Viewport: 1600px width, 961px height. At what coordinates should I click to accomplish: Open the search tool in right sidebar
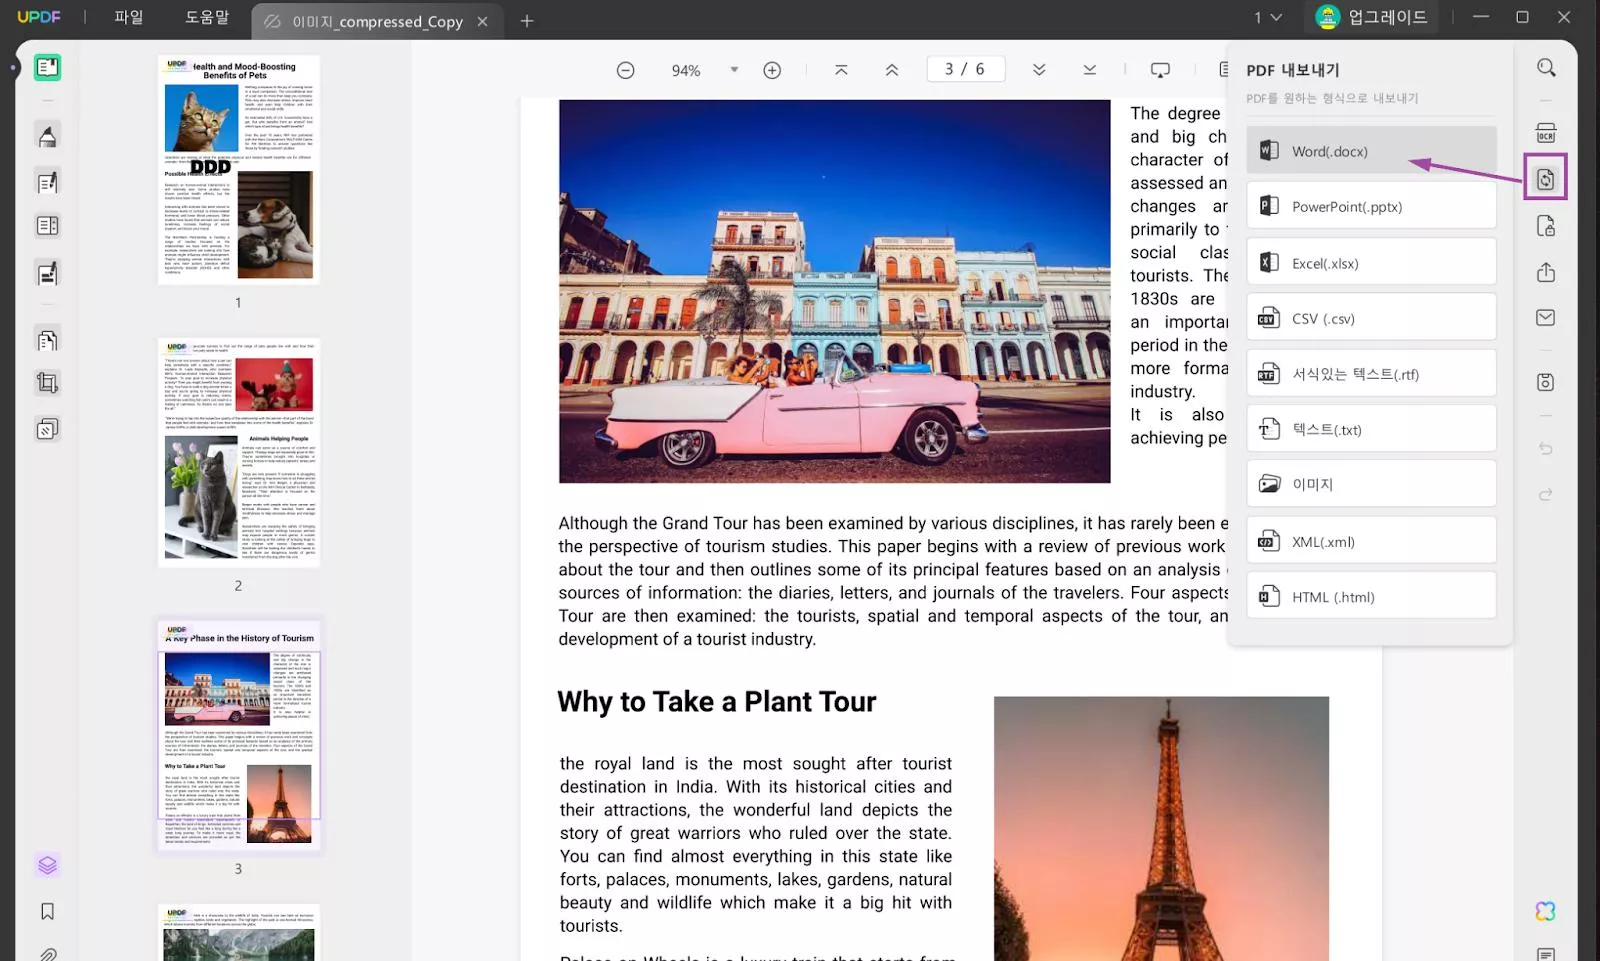pos(1546,68)
